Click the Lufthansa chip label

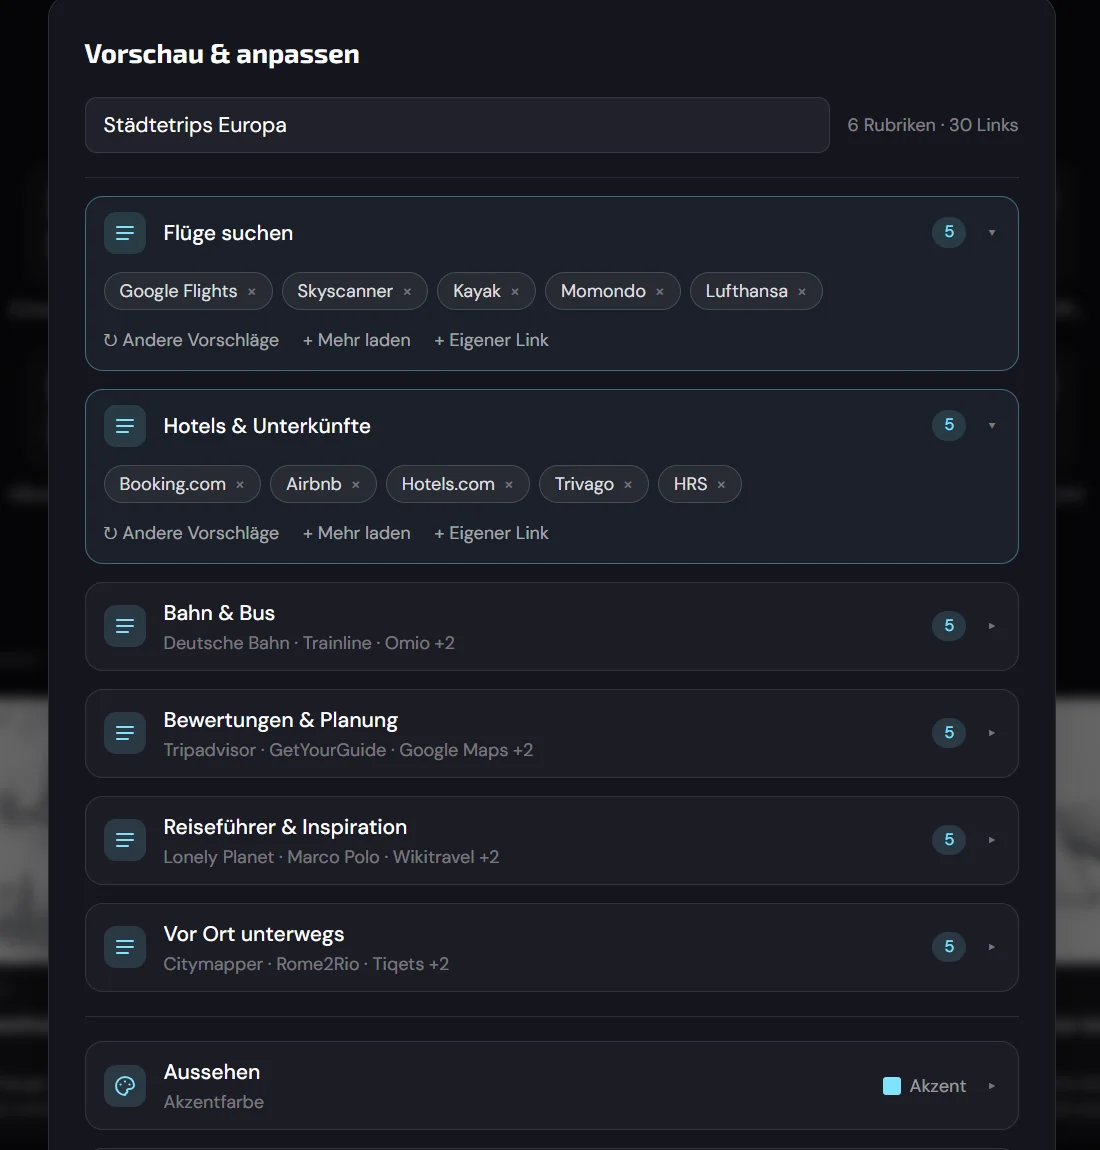coord(747,292)
